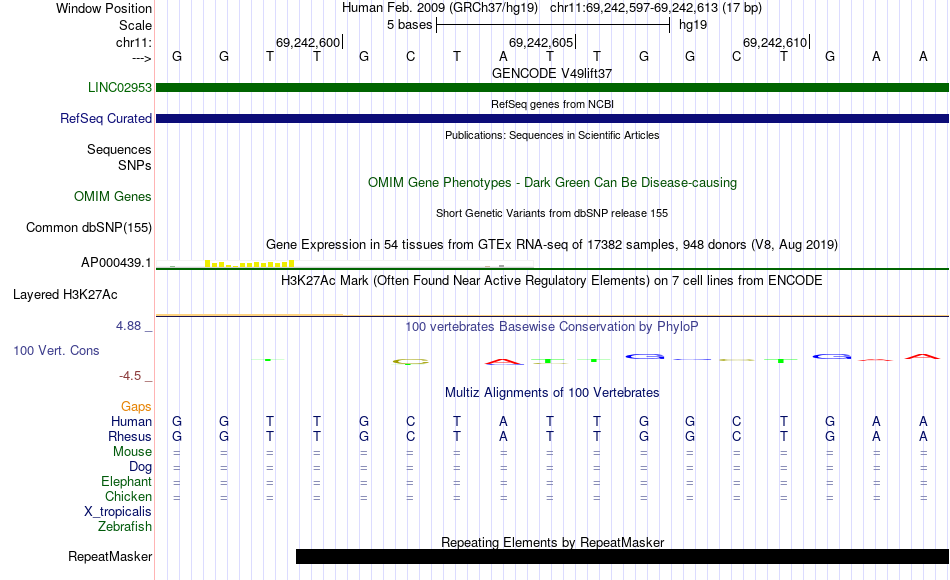Click the RepeatMasker track label
Image resolution: width=950 pixels, height=580 pixels.
click(x=110, y=556)
